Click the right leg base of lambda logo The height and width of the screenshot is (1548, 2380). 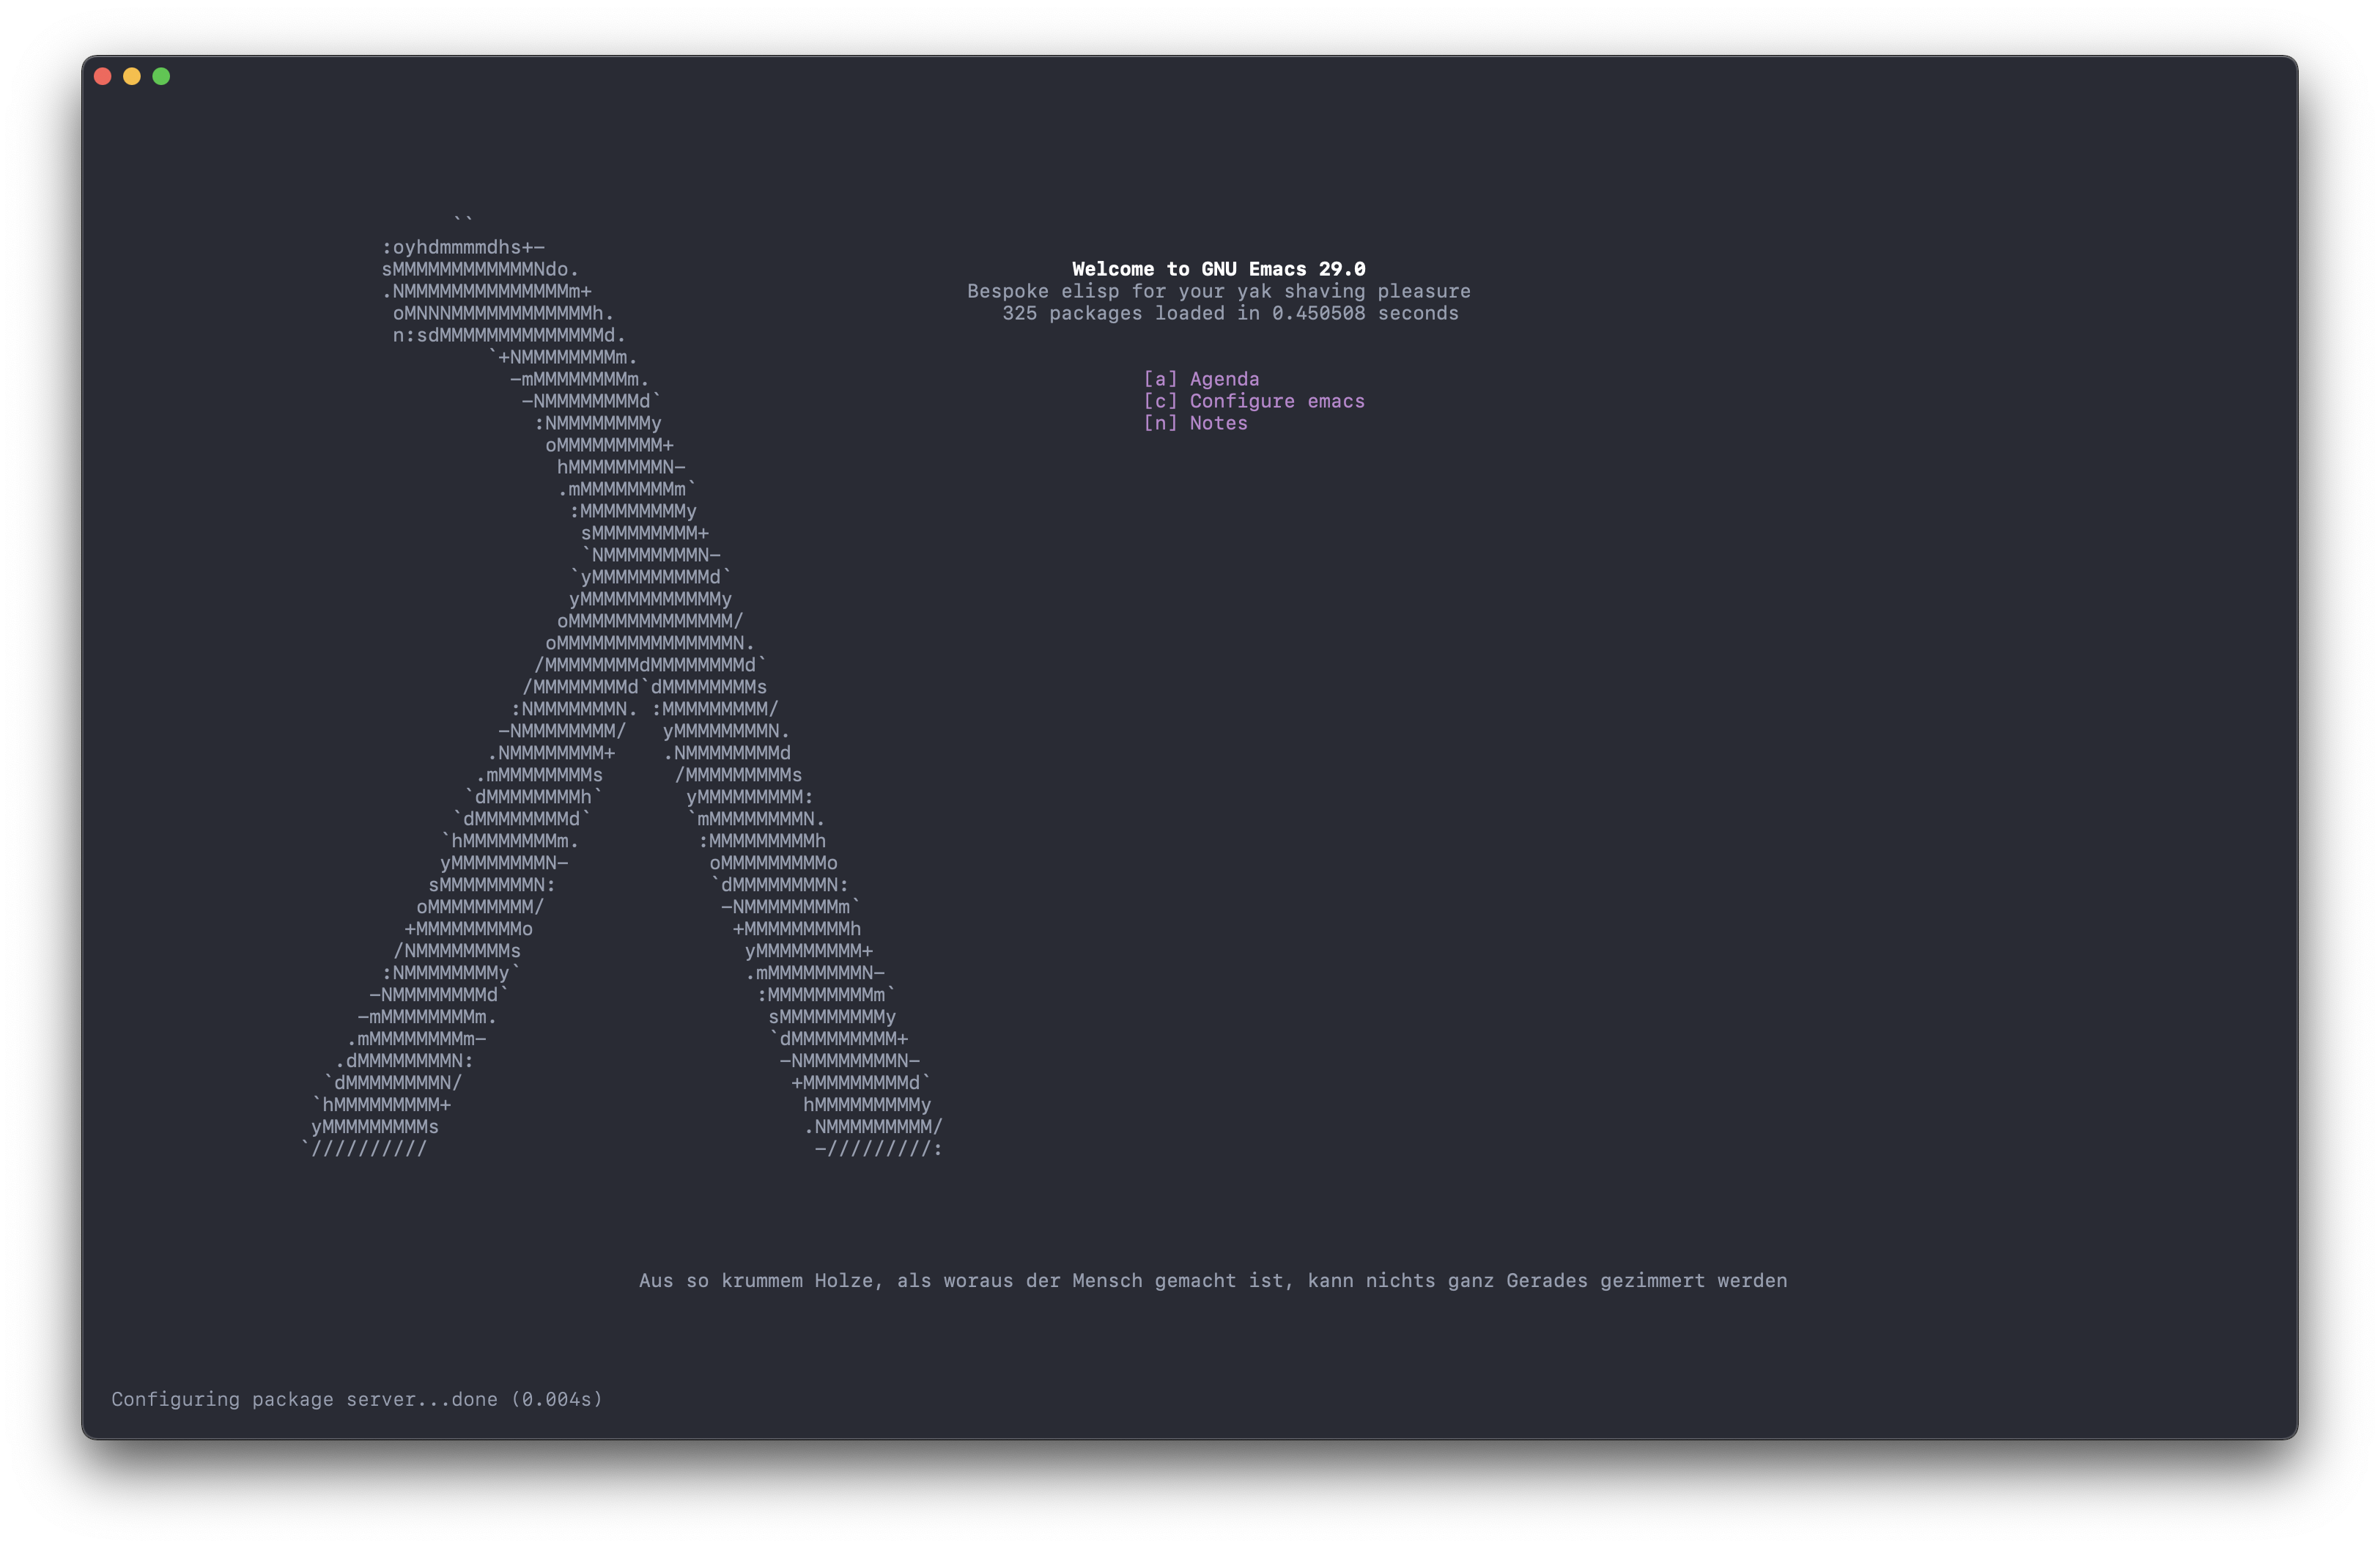(878, 1149)
